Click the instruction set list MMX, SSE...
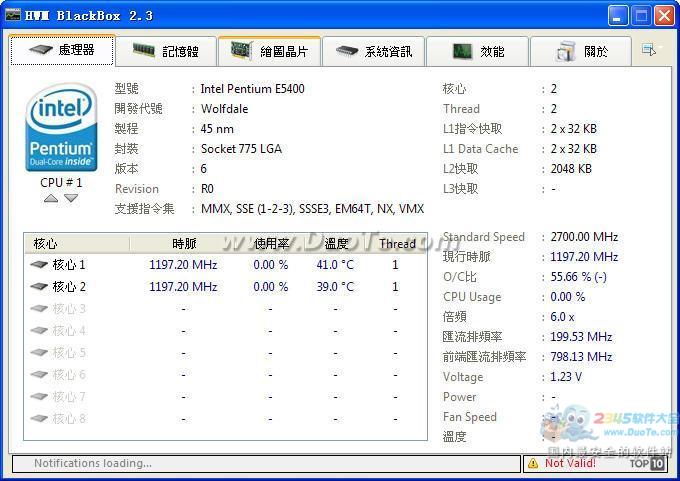Screen dimensions: 680x481 tap(312, 209)
